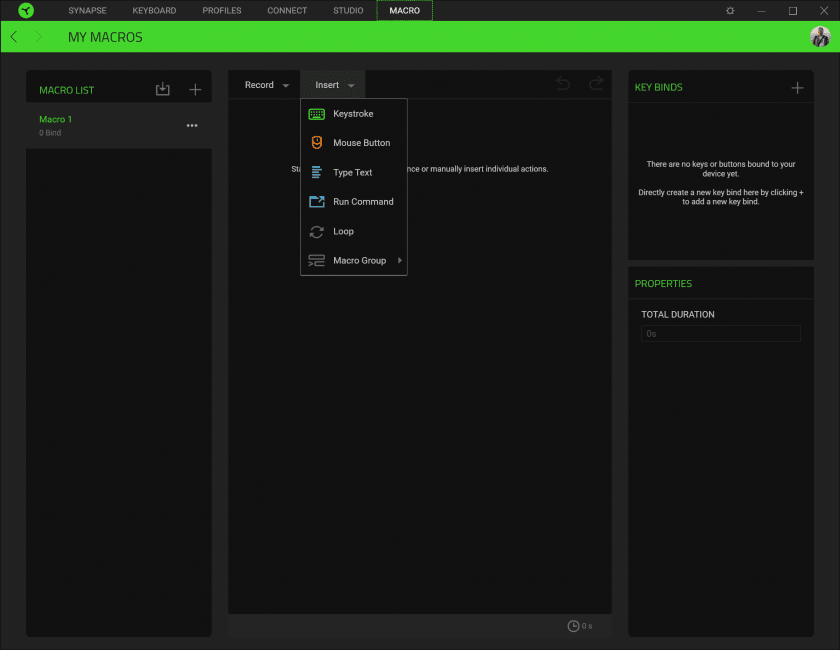Redo the last macro action
The height and width of the screenshot is (650, 840).
(596, 84)
